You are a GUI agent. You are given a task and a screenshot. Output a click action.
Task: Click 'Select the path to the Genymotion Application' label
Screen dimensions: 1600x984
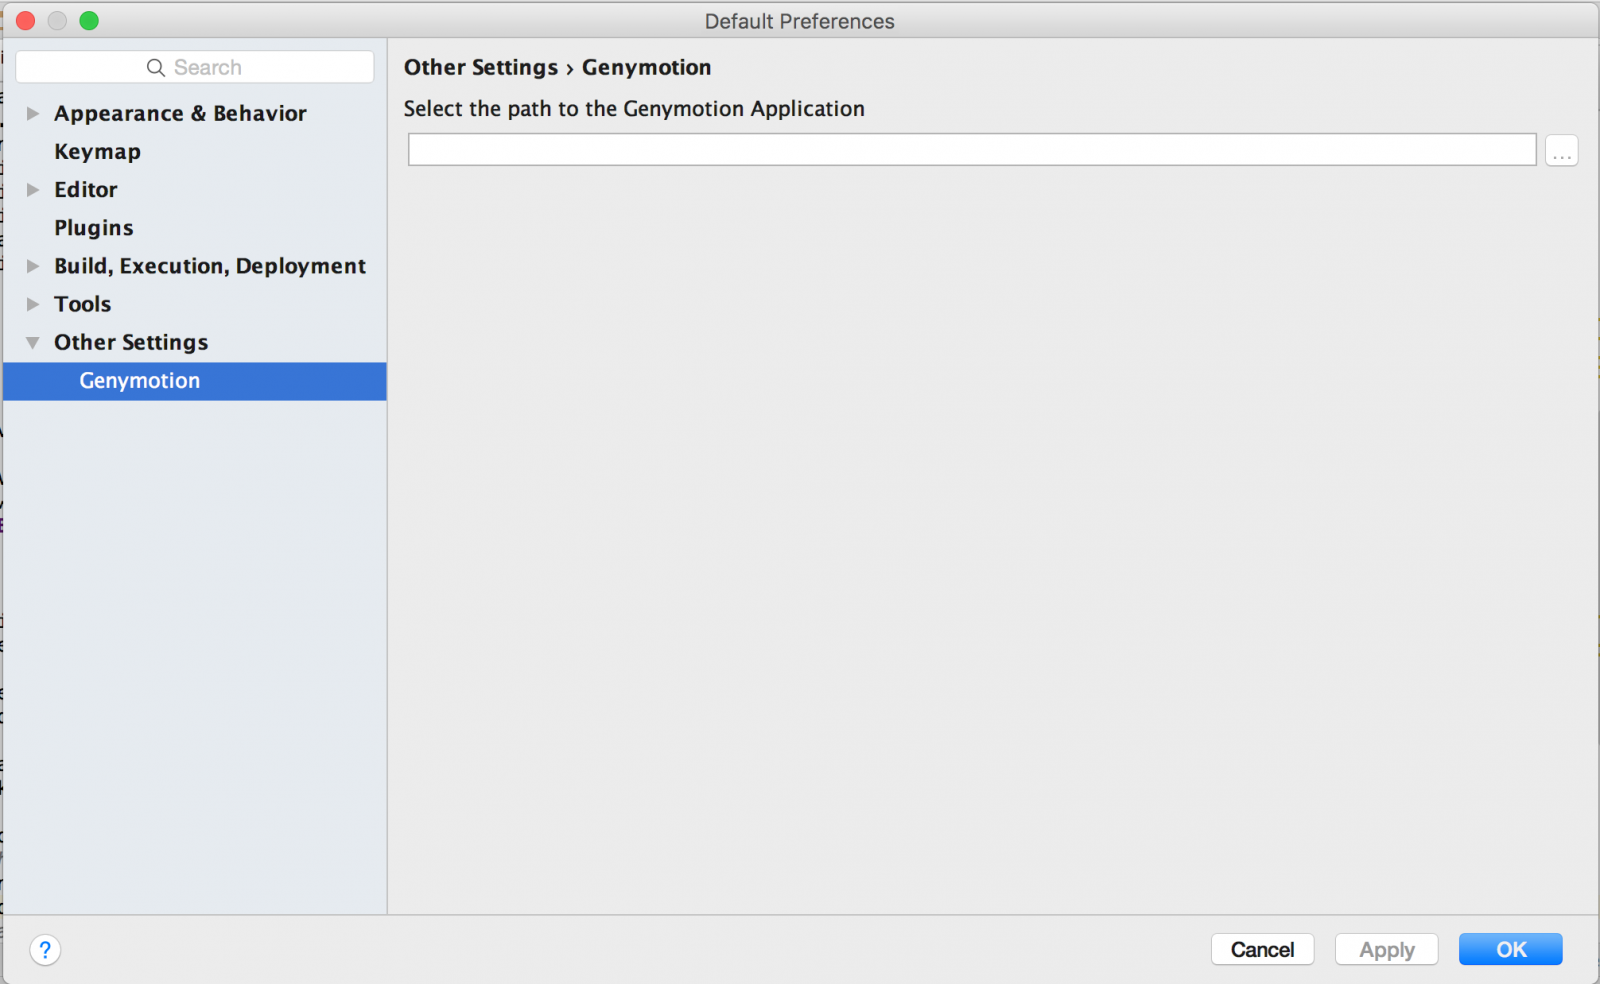pyautogui.click(x=634, y=108)
